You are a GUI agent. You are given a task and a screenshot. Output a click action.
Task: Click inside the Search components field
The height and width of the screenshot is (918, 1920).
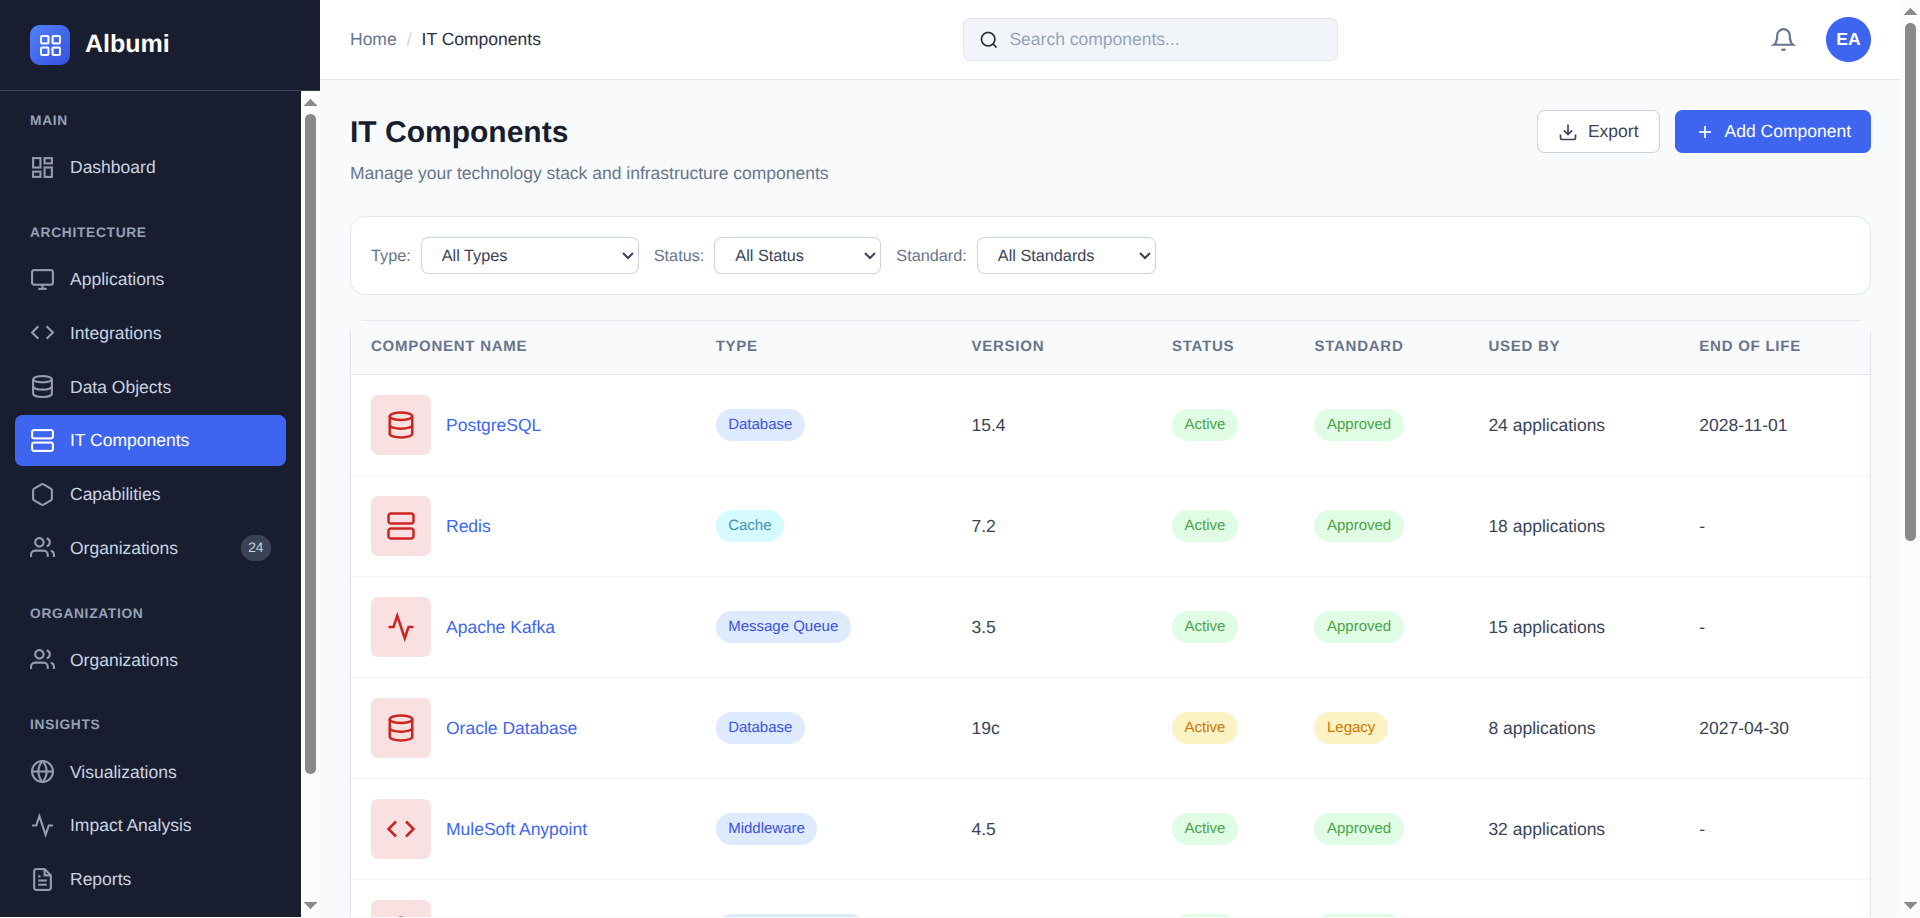tap(1149, 39)
